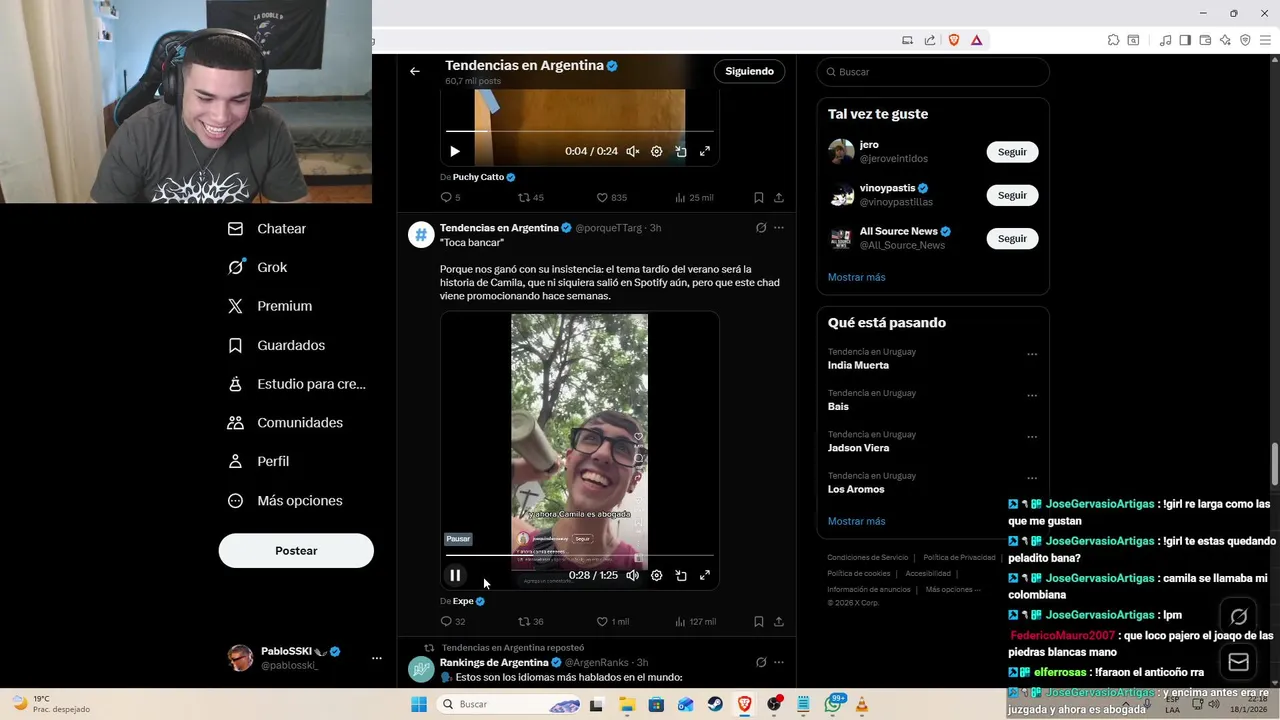
Task: Open playback settings on the Camila video
Action: click(657, 575)
